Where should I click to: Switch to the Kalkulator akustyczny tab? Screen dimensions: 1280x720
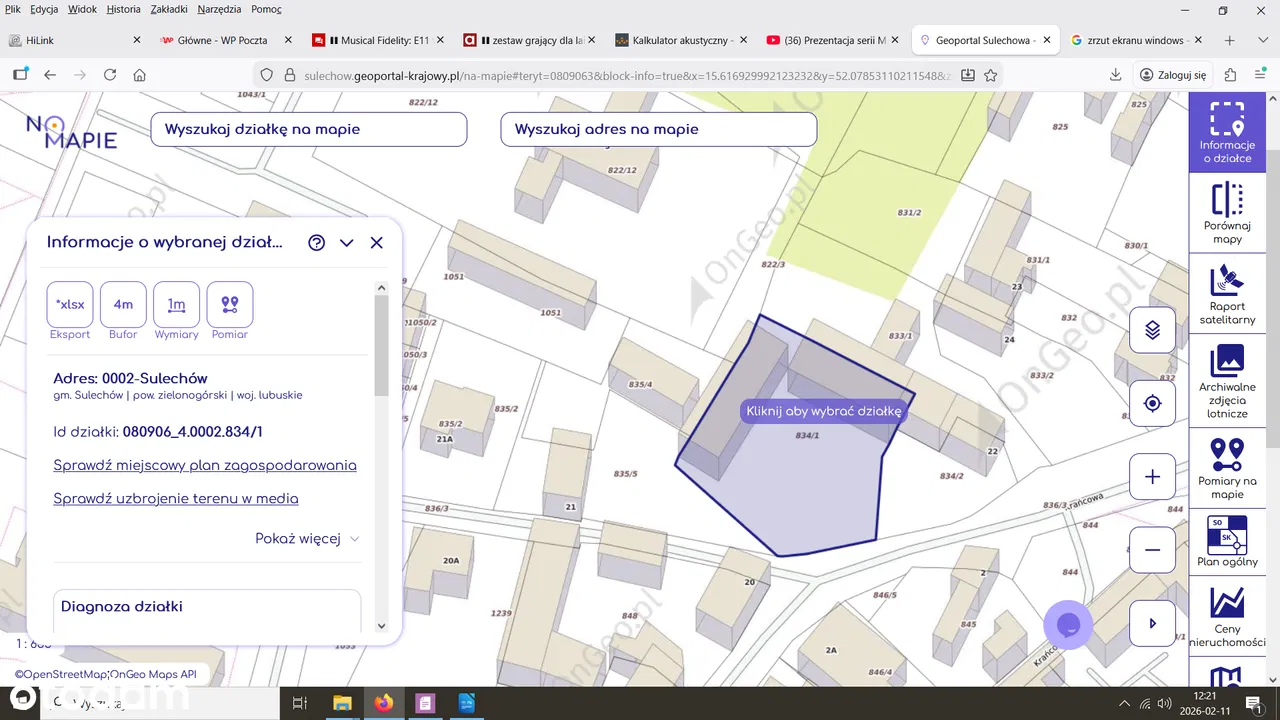coord(682,40)
